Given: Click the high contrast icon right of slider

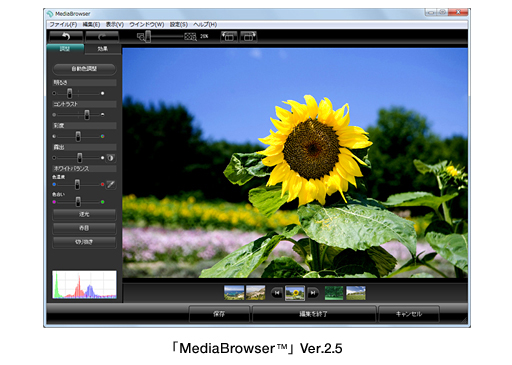Looking at the screenshot, I should (103, 115).
